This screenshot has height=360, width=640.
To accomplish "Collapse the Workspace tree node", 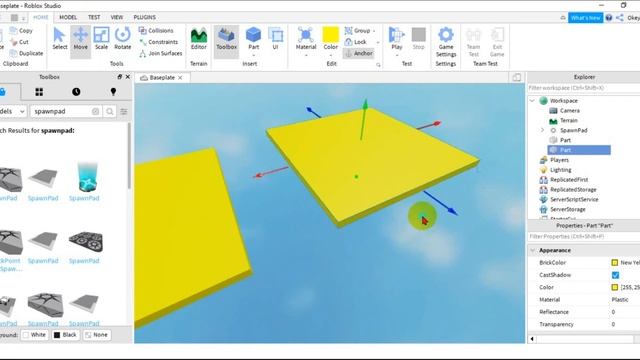I will click(x=532, y=100).
